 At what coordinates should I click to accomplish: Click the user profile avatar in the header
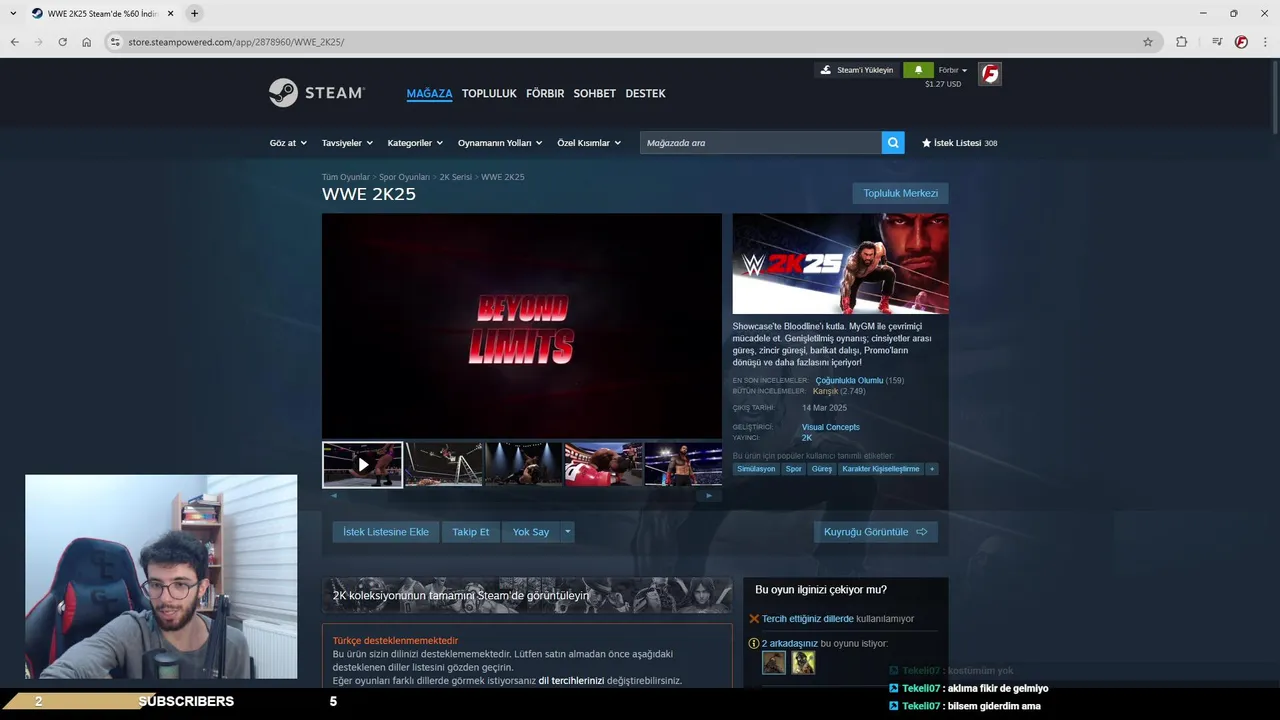(990, 74)
